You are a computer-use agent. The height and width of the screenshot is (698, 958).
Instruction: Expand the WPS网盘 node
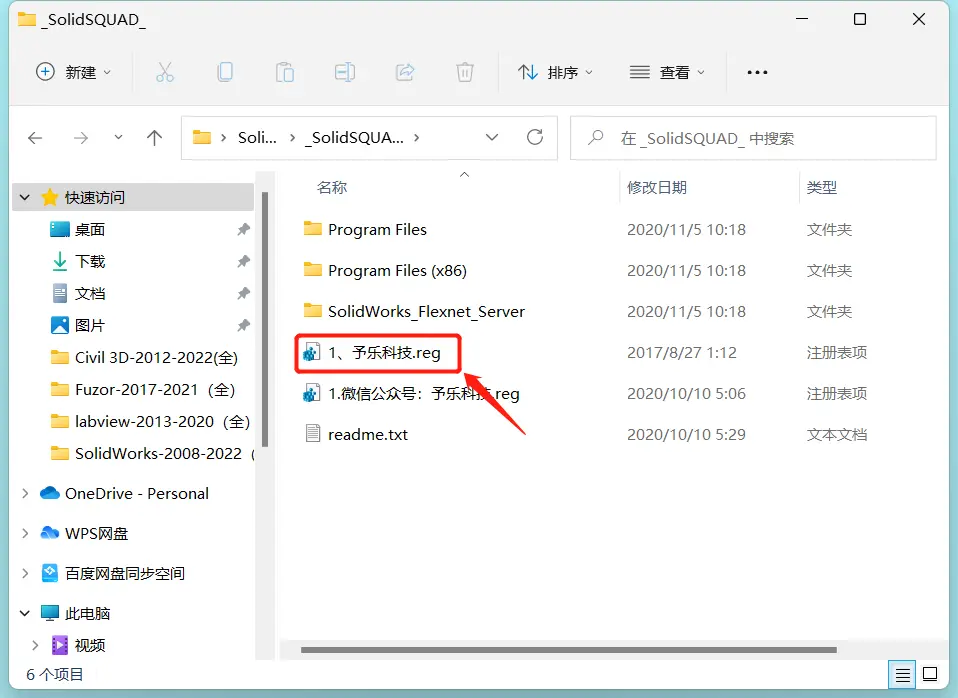click(x=25, y=533)
